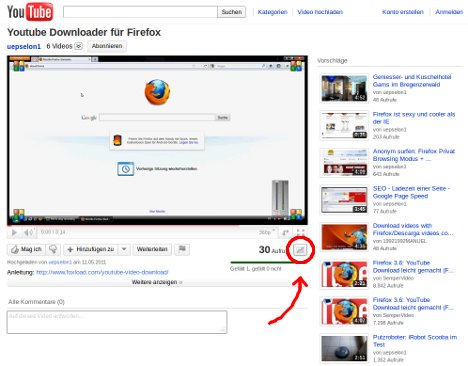Click the Suchen search button
The height and width of the screenshot is (366, 468).
tap(232, 12)
